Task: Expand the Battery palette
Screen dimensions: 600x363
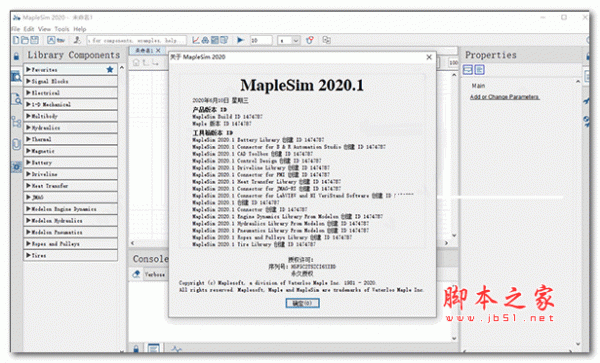Action: pos(70,163)
